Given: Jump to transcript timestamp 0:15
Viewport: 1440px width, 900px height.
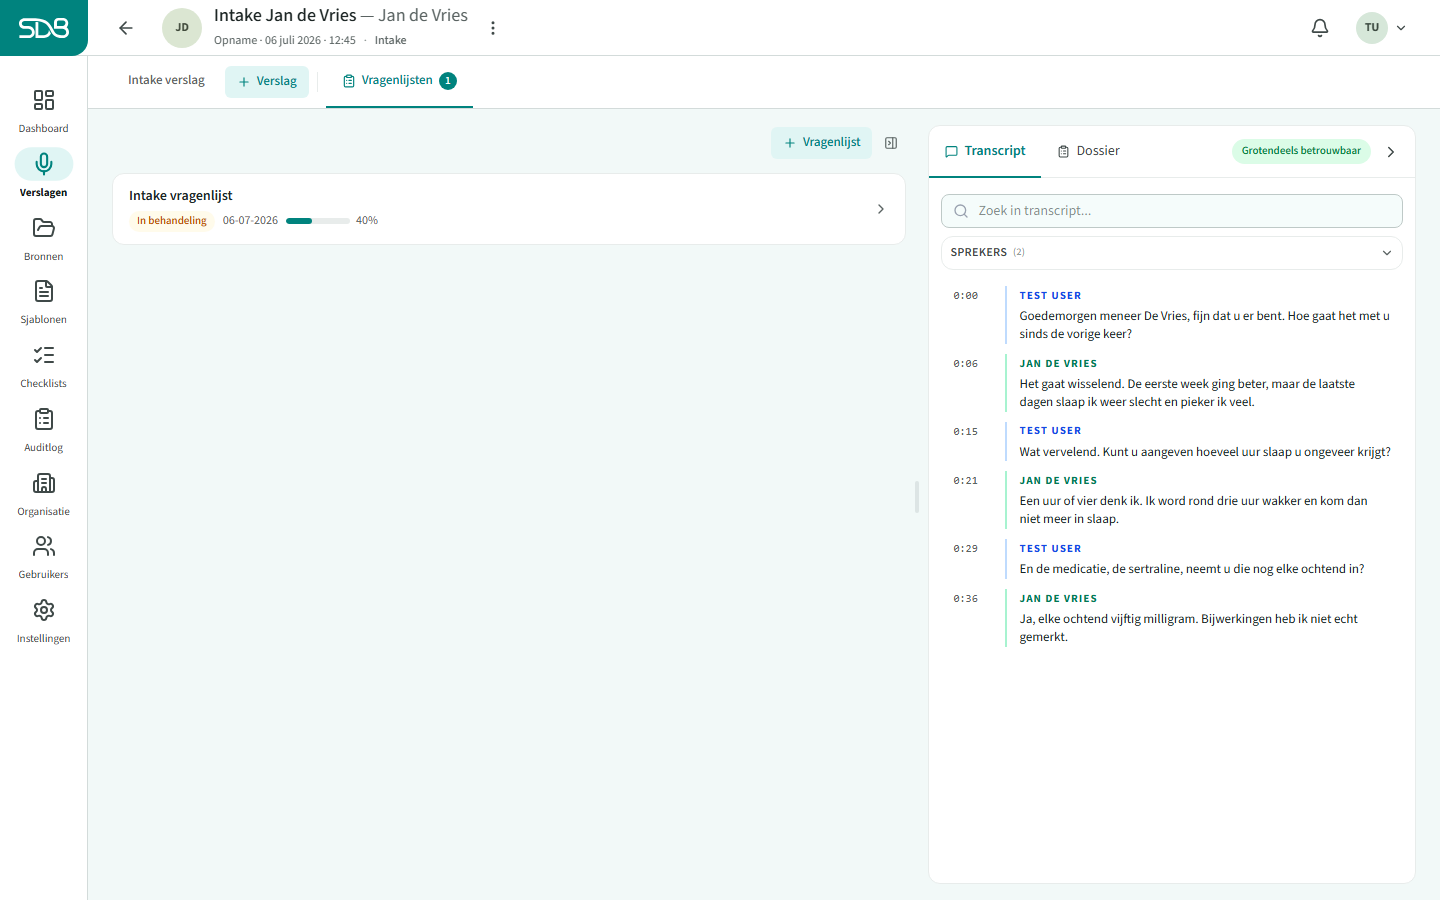Looking at the screenshot, I should point(966,432).
